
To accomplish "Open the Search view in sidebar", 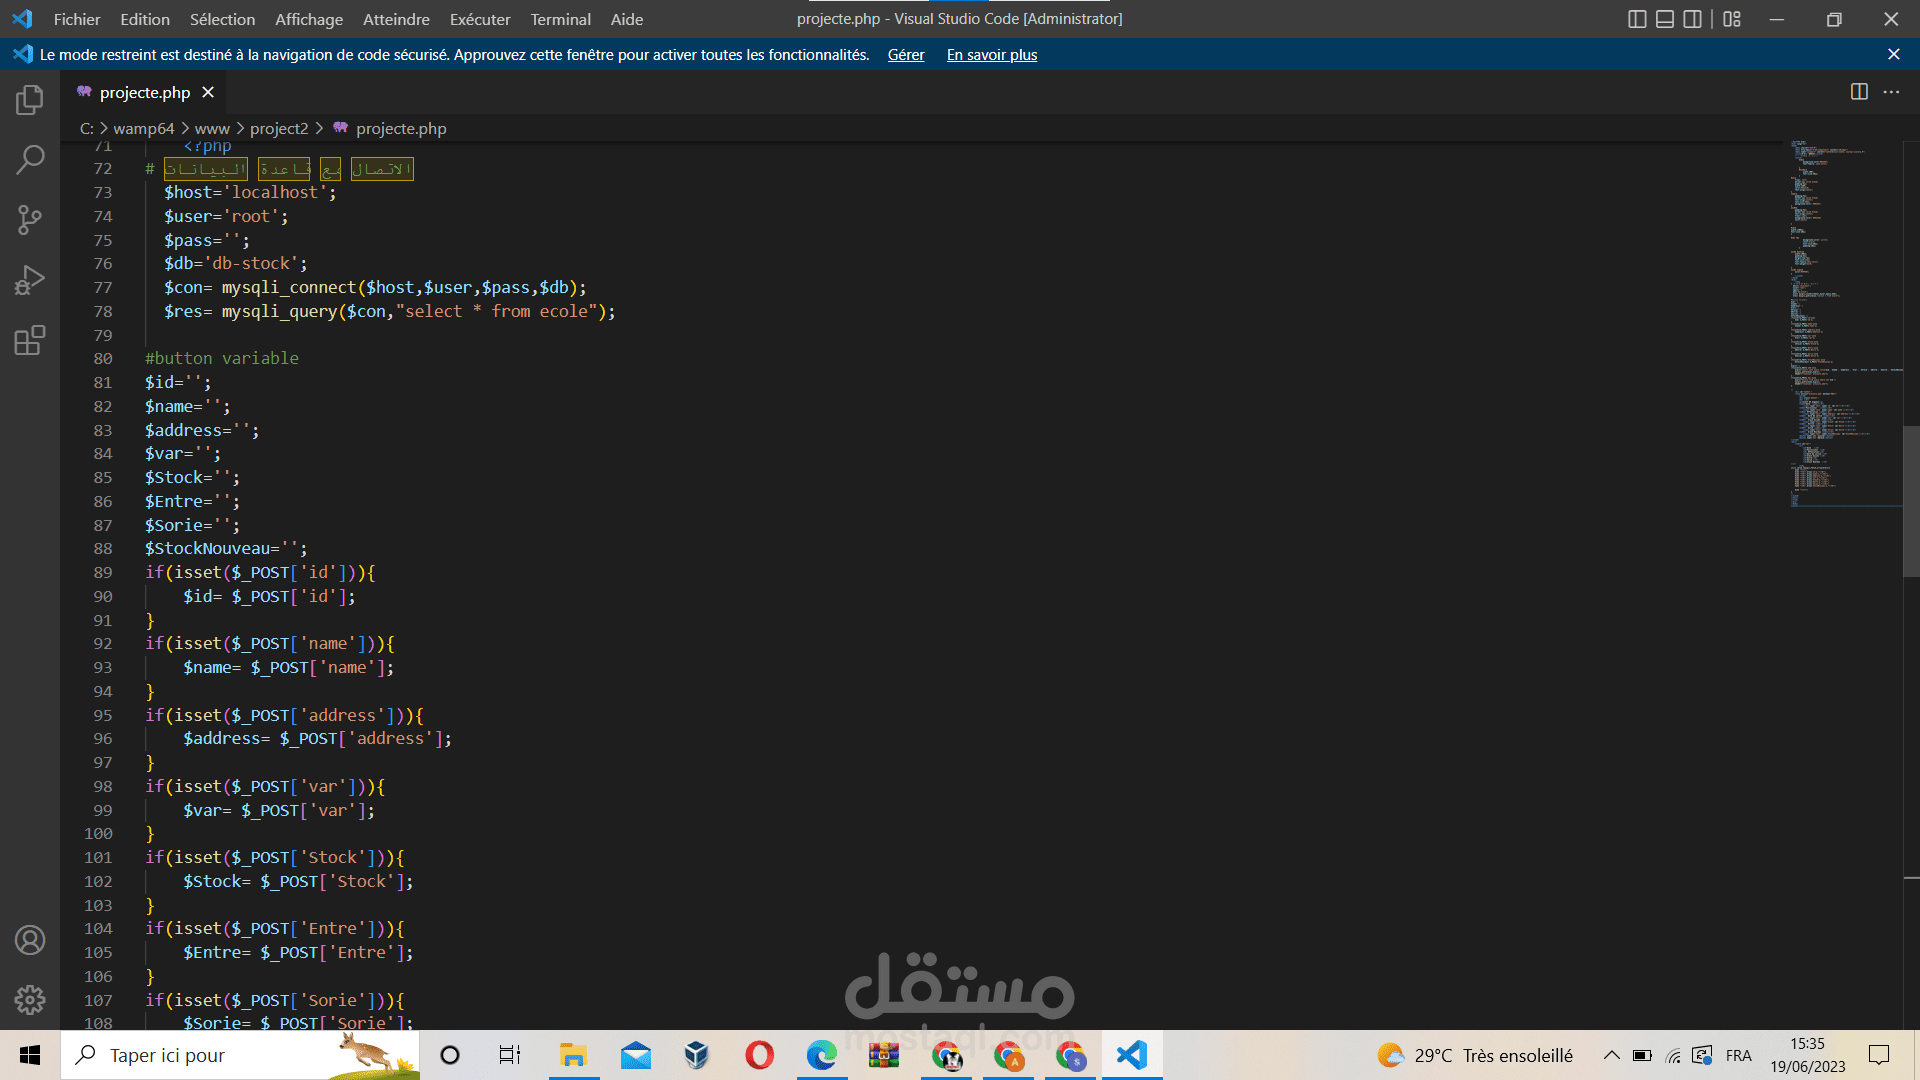I will pyautogui.click(x=30, y=160).
